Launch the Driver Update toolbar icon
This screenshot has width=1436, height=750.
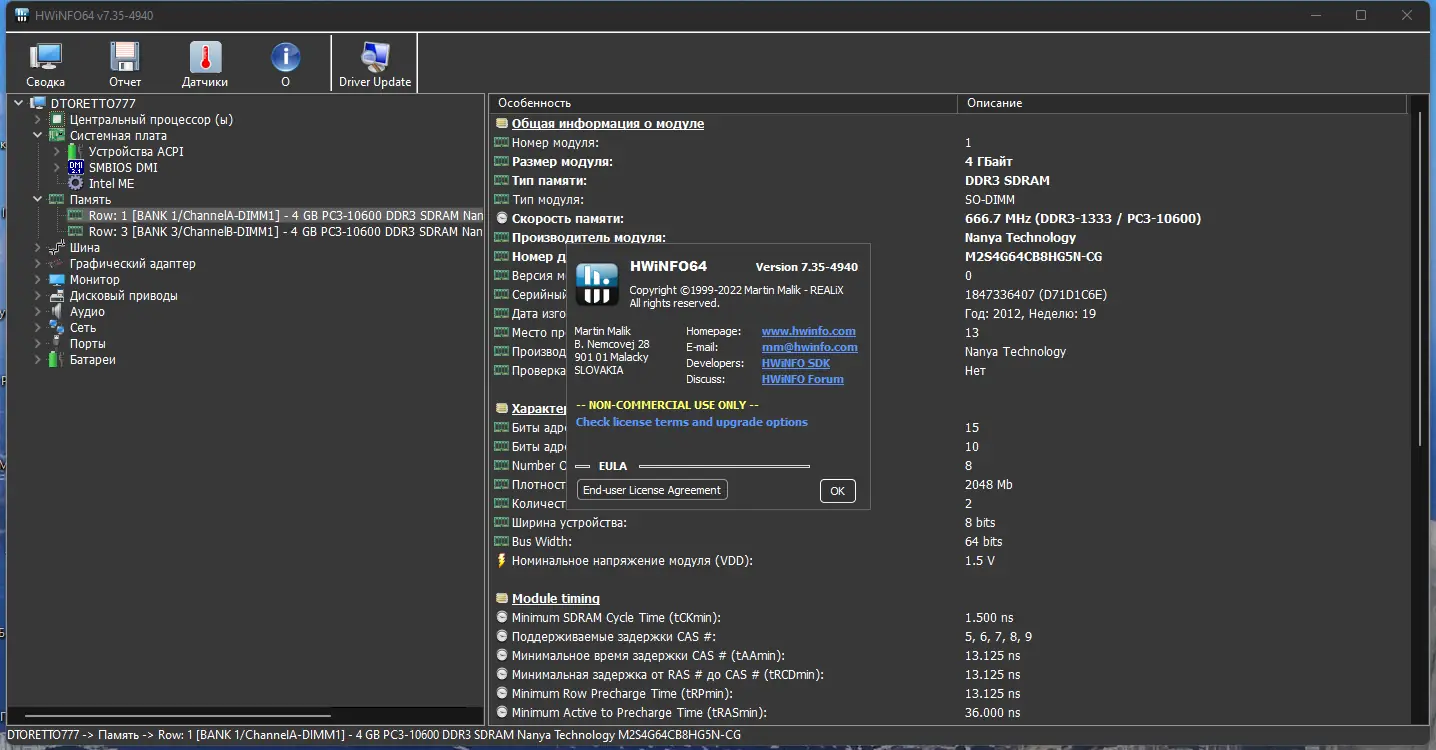click(x=375, y=65)
